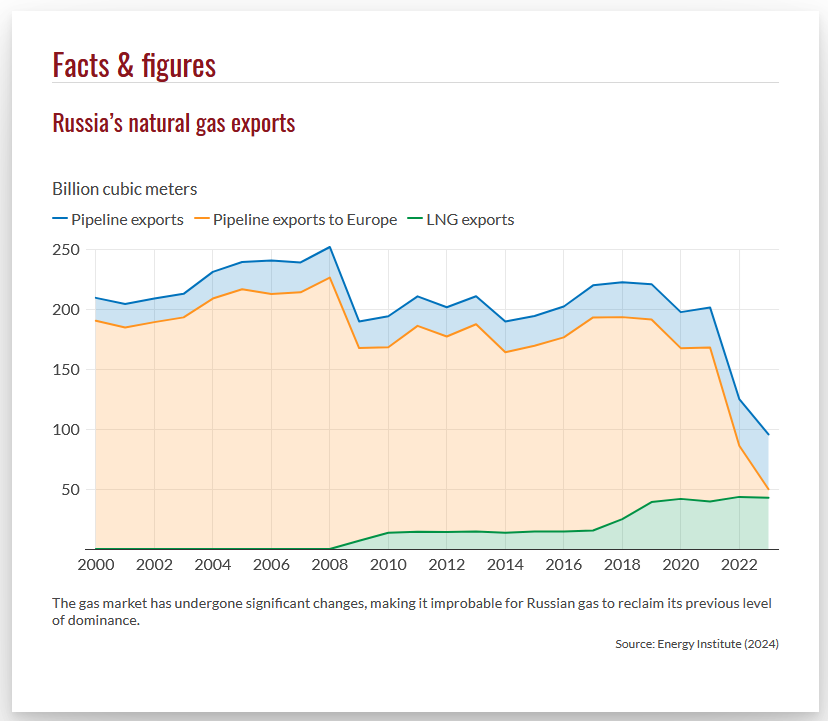Click the blue line's 2023 endpoint
Screen dimensions: 828x721
pos(768,435)
